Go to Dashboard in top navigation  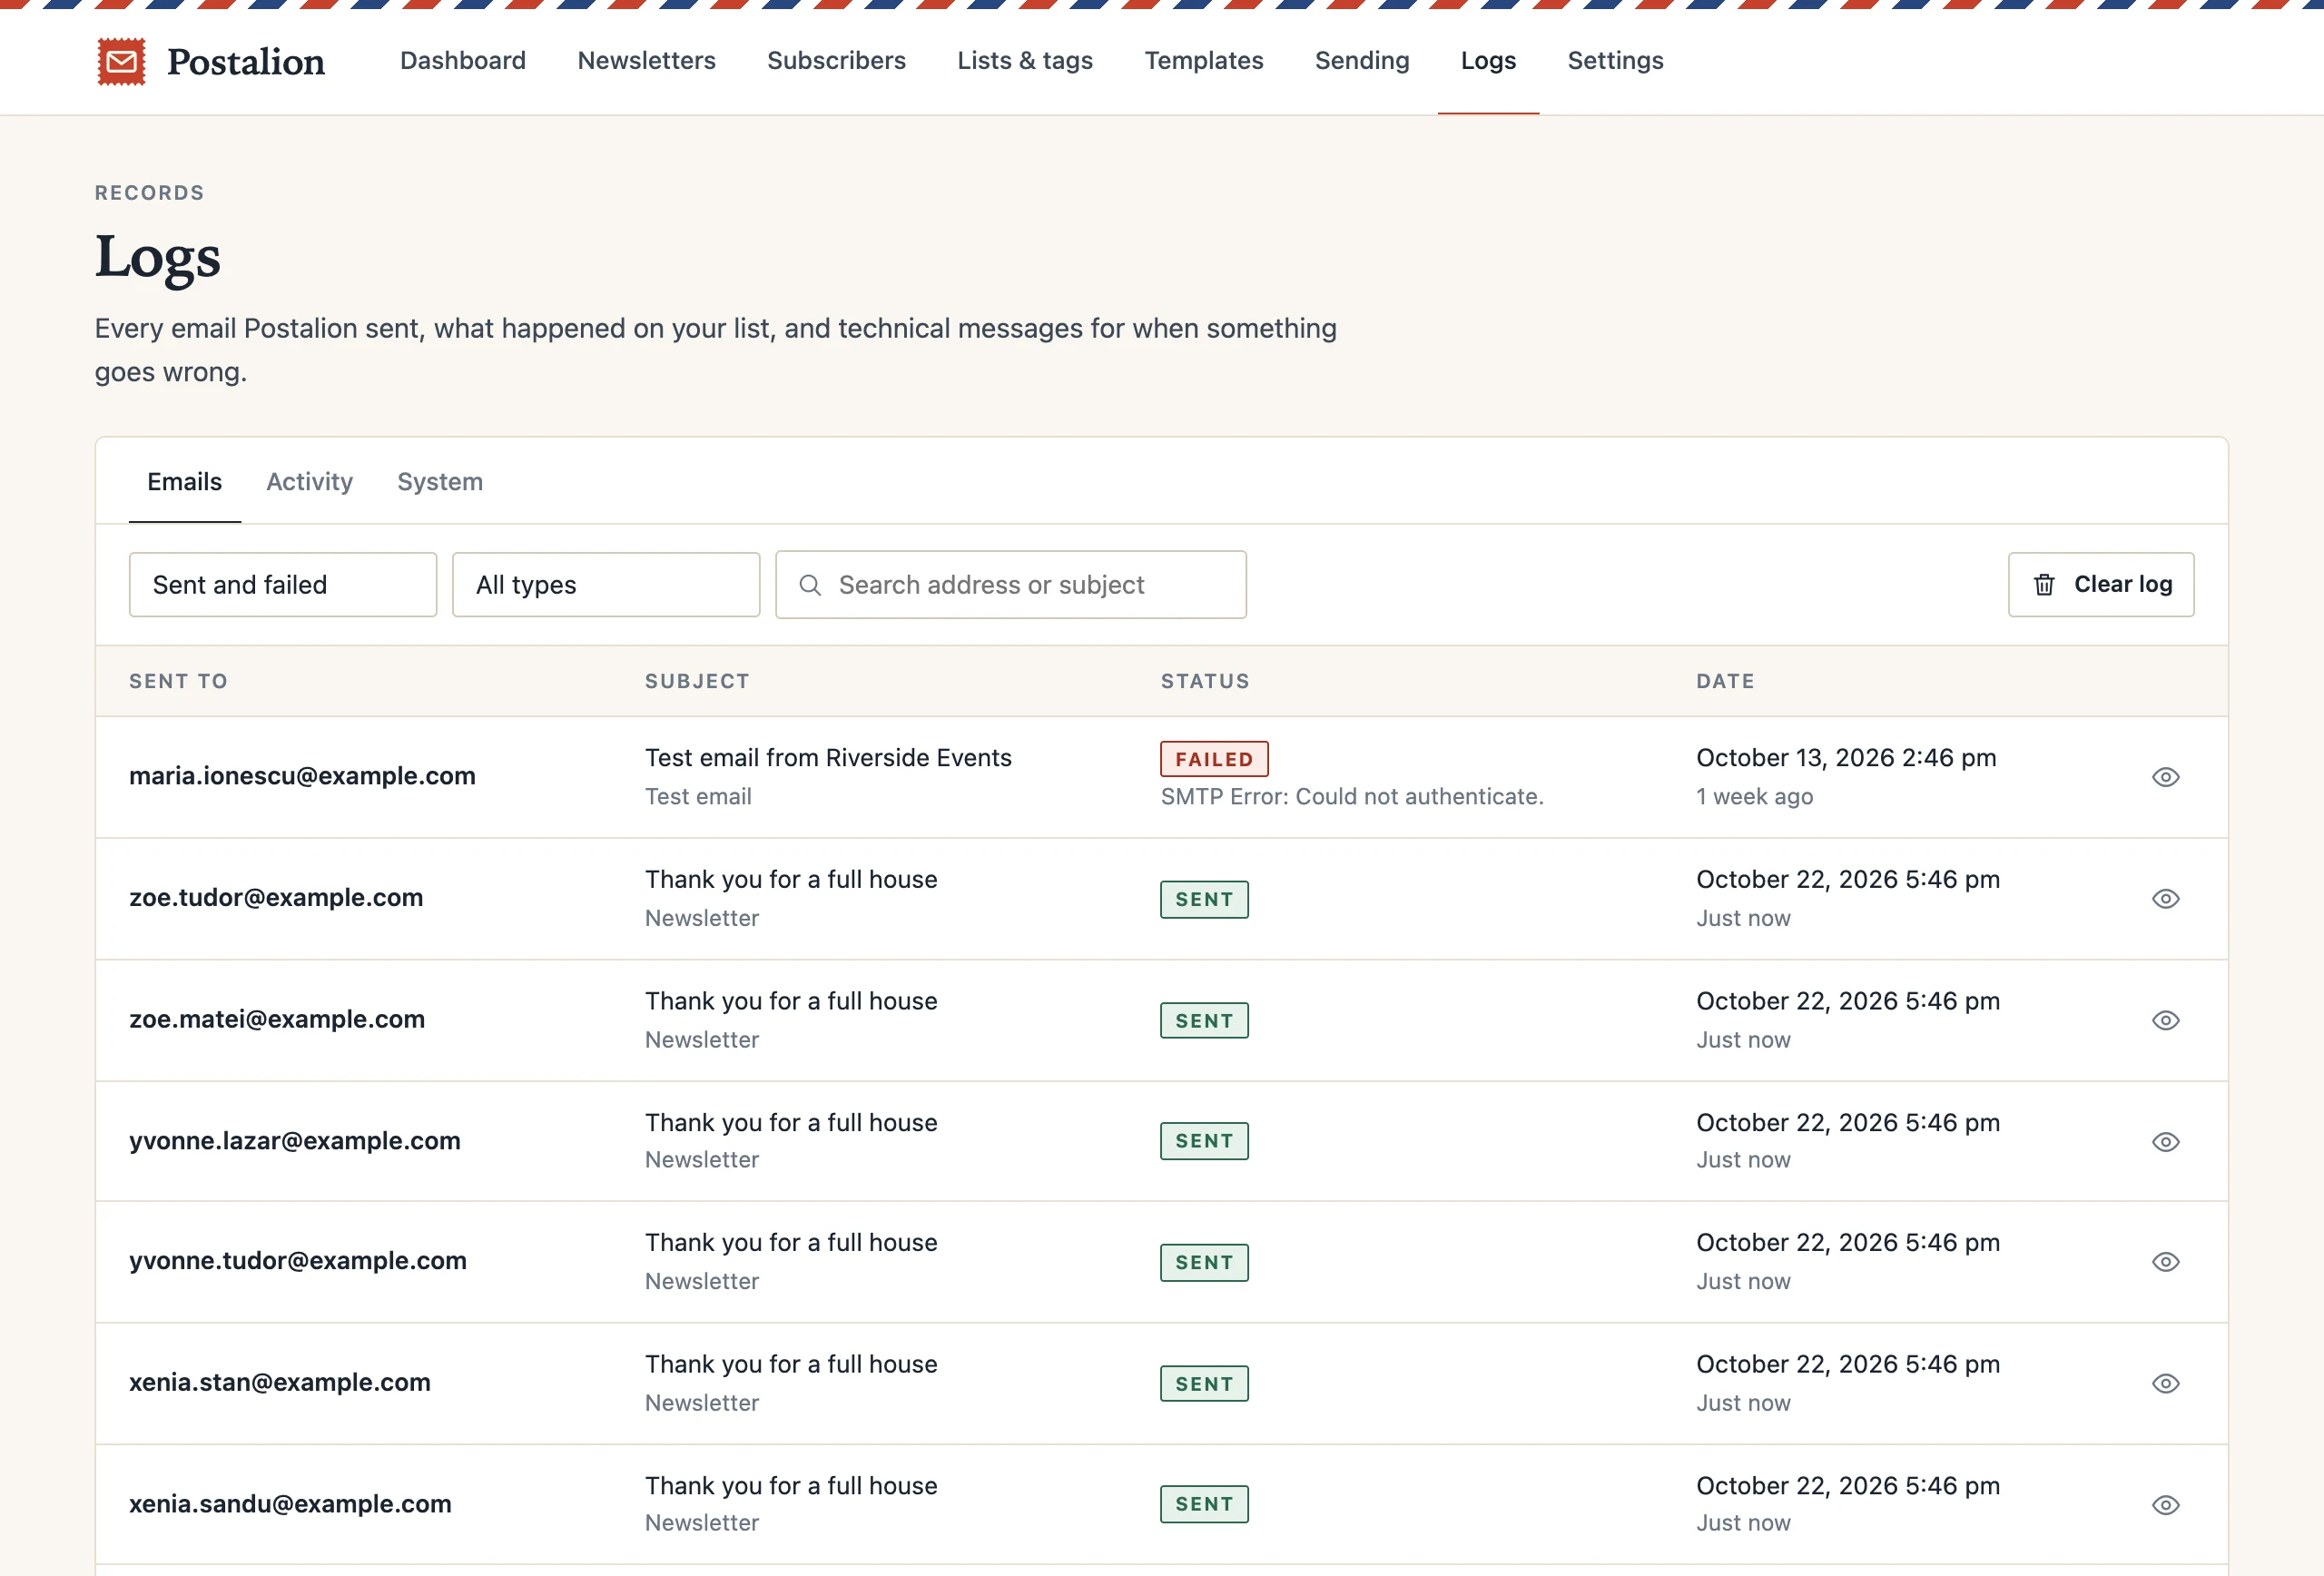(463, 61)
